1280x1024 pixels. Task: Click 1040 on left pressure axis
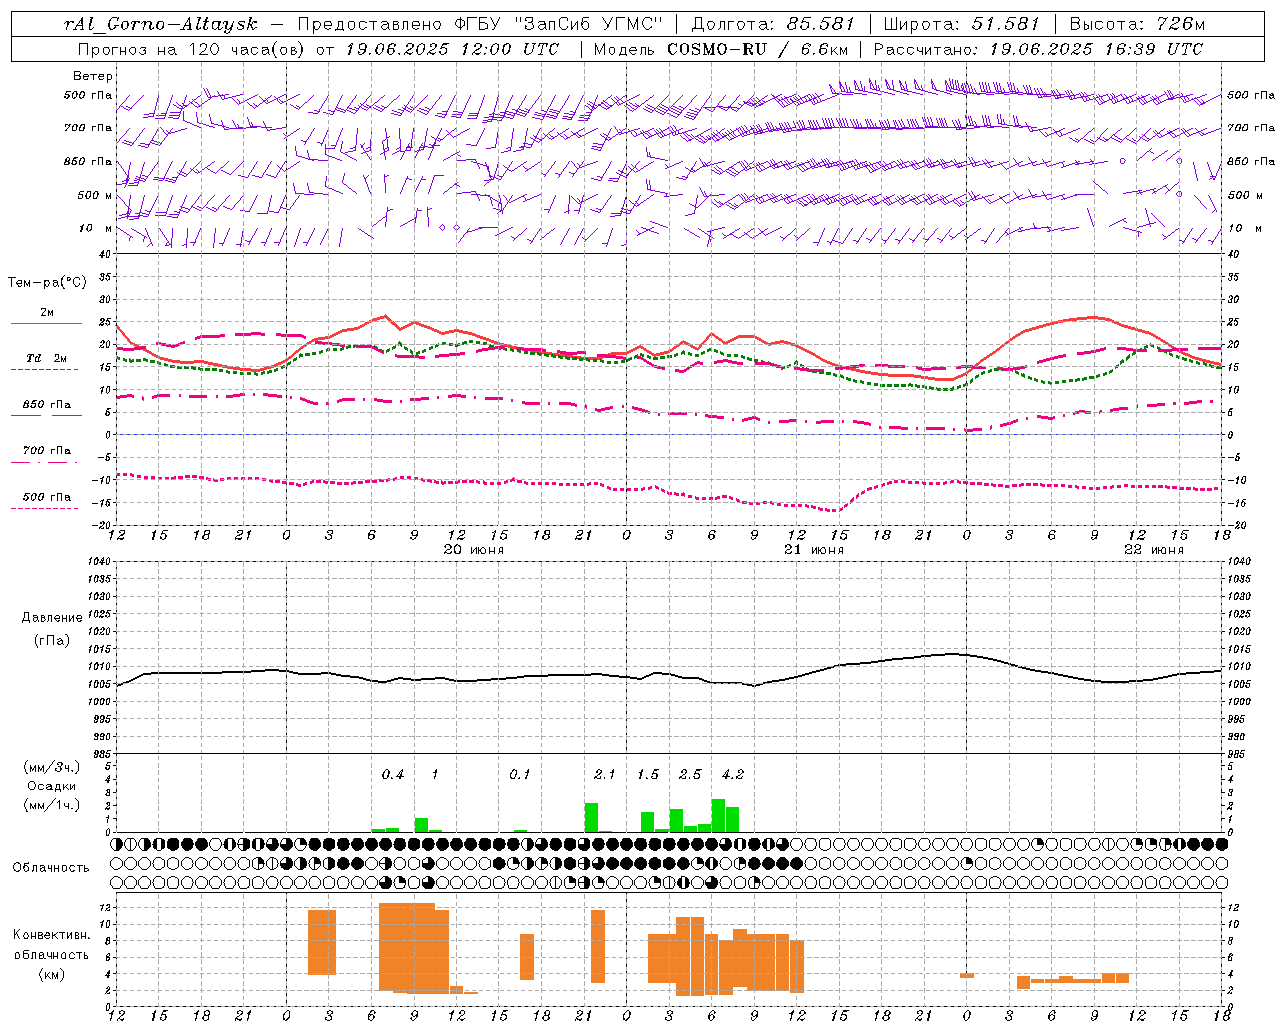pos(101,561)
